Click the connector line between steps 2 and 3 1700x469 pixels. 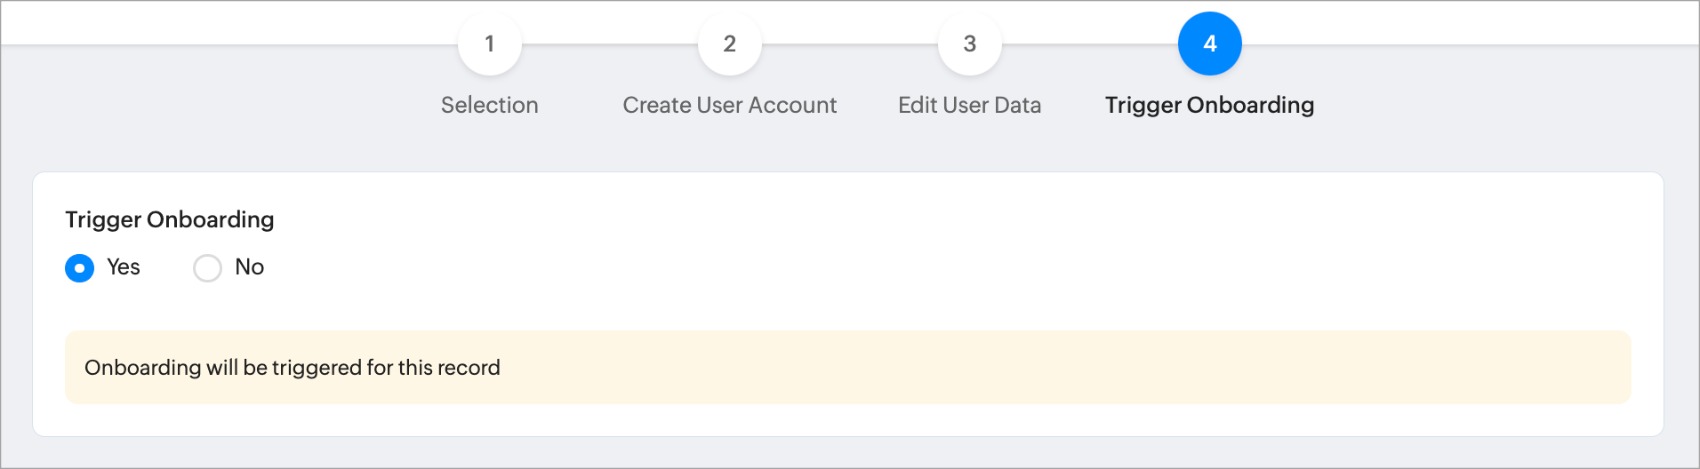(849, 44)
